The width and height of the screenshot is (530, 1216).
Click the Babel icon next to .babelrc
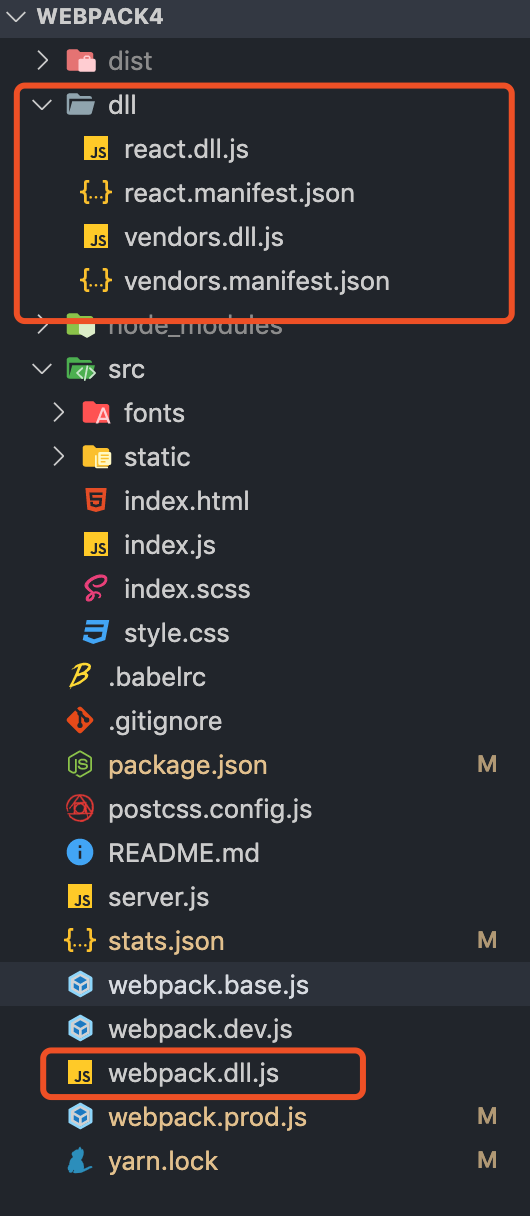pyautogui.click(x=80, y=677)
